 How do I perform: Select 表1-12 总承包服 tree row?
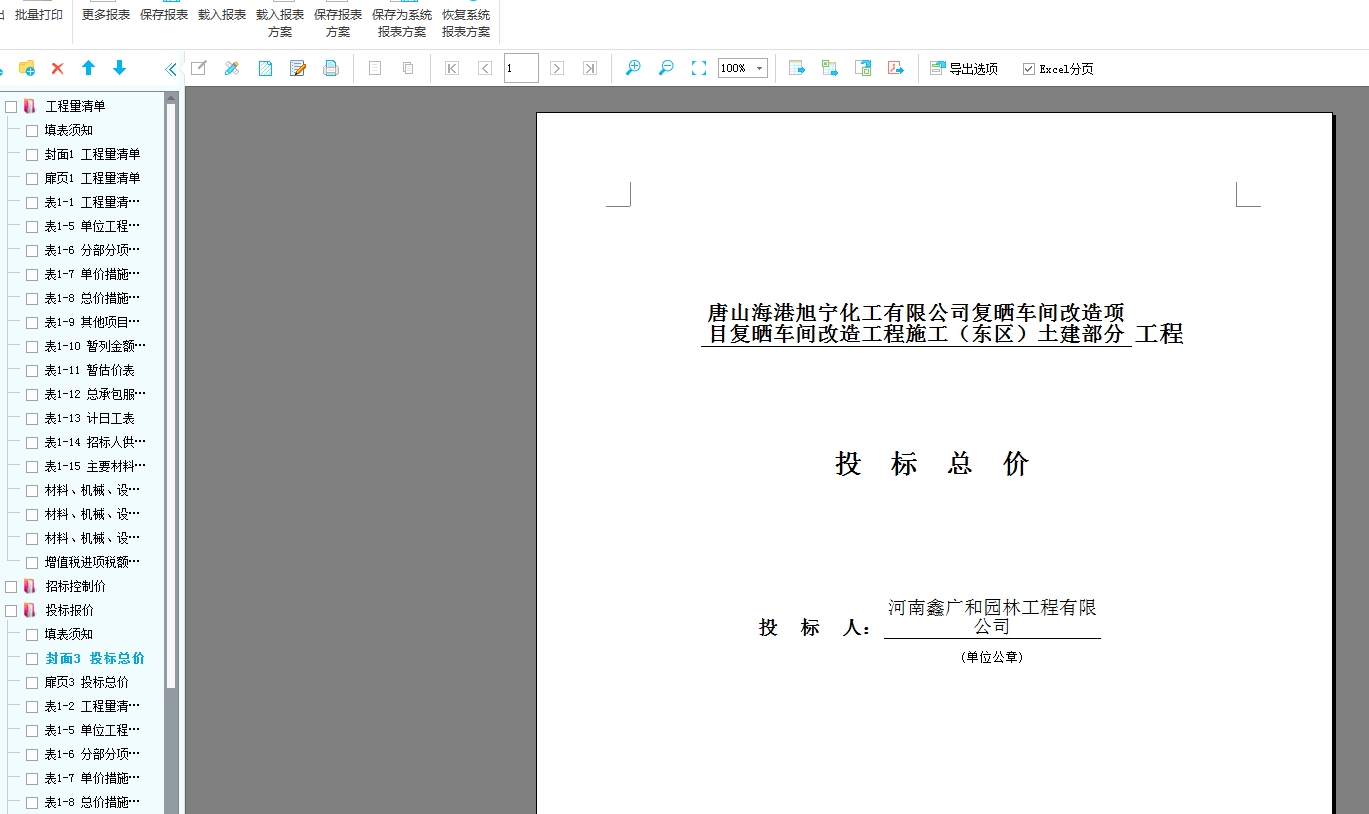(x=95, y=394)
